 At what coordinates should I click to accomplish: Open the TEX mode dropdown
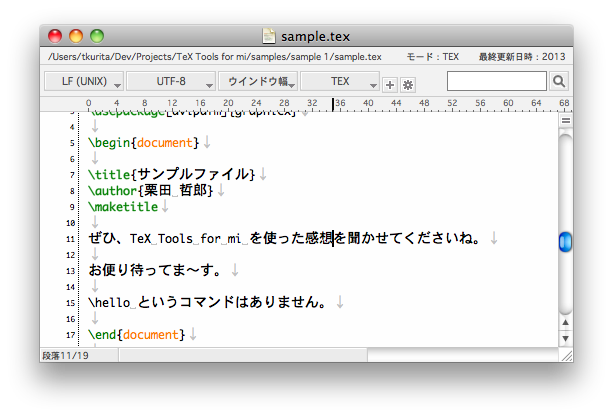(x=340, y=81)
